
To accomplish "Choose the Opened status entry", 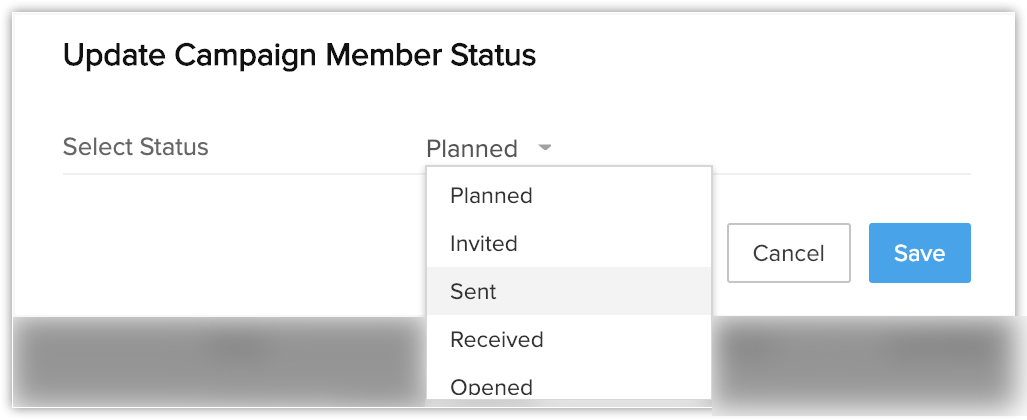I will (x=492, y=387).
